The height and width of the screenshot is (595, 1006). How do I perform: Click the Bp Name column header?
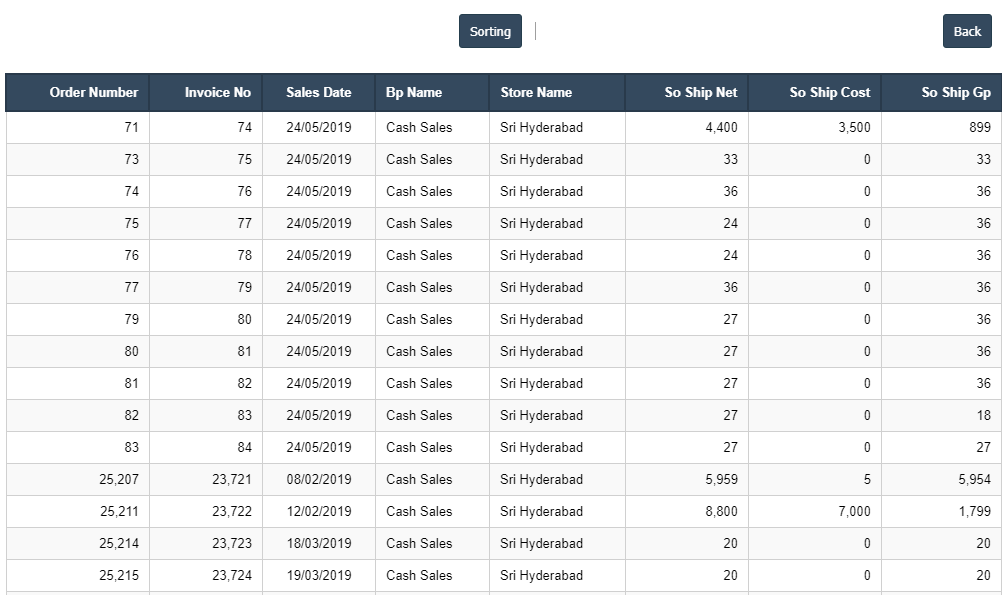coord(414,92)
